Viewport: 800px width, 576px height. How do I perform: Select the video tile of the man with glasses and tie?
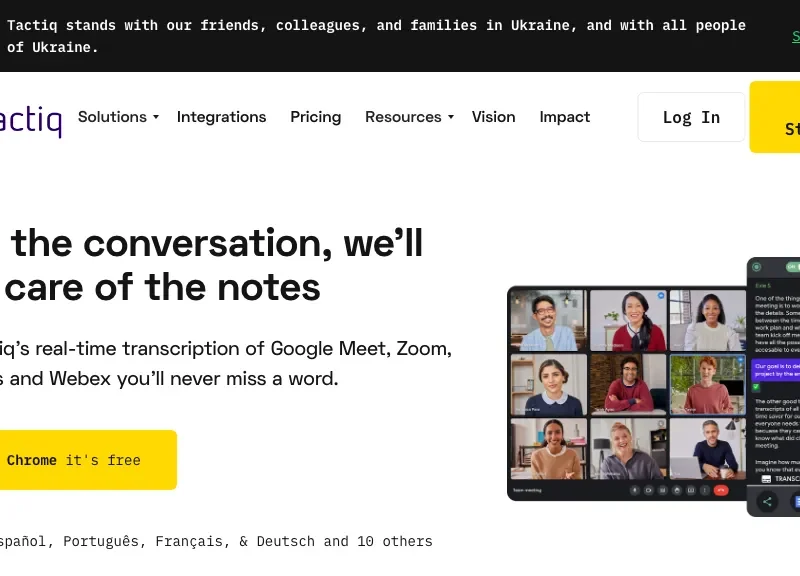point(549,320)
